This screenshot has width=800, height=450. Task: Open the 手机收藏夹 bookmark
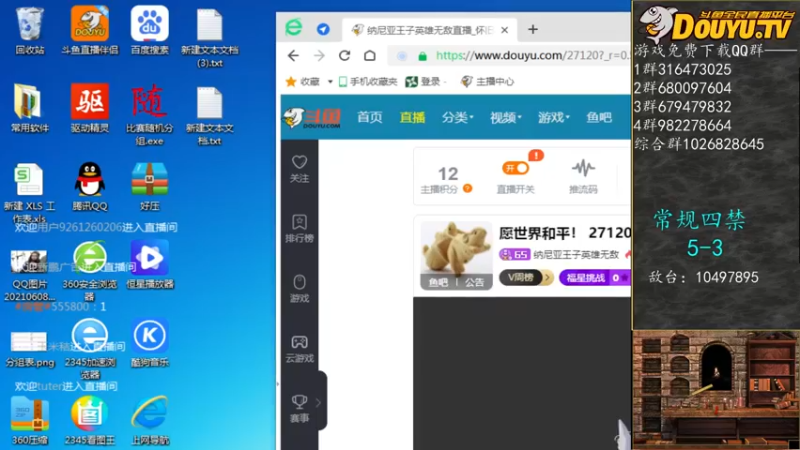[368, 82]
